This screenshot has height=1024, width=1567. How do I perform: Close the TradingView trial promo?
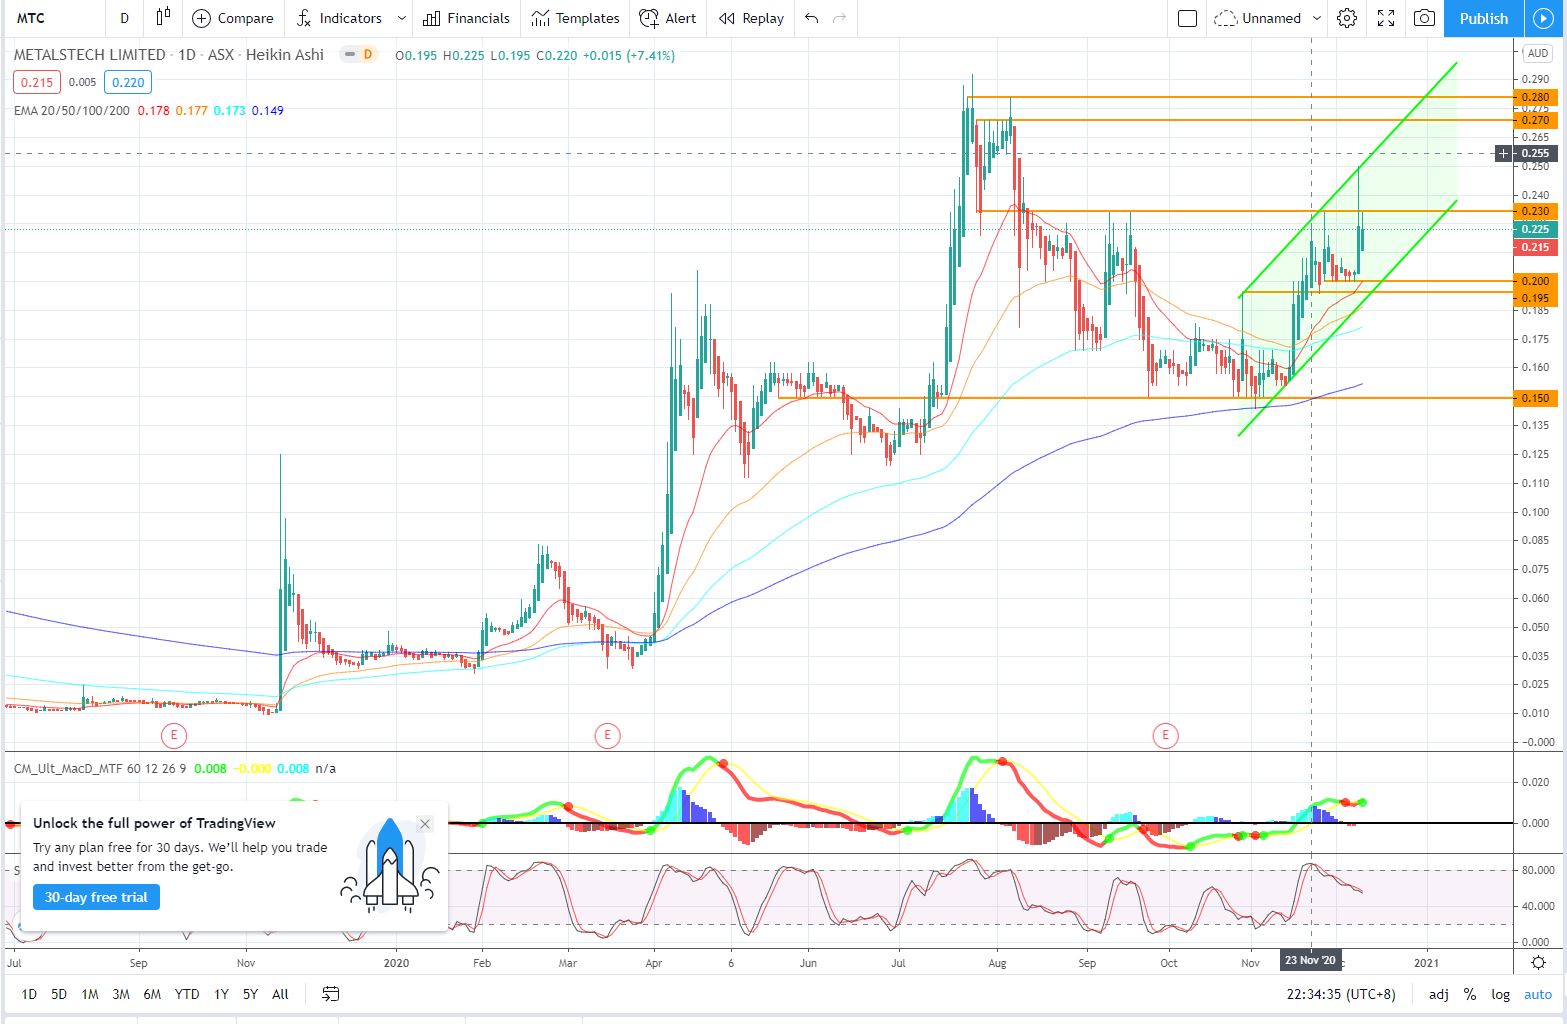click(425, 824)
